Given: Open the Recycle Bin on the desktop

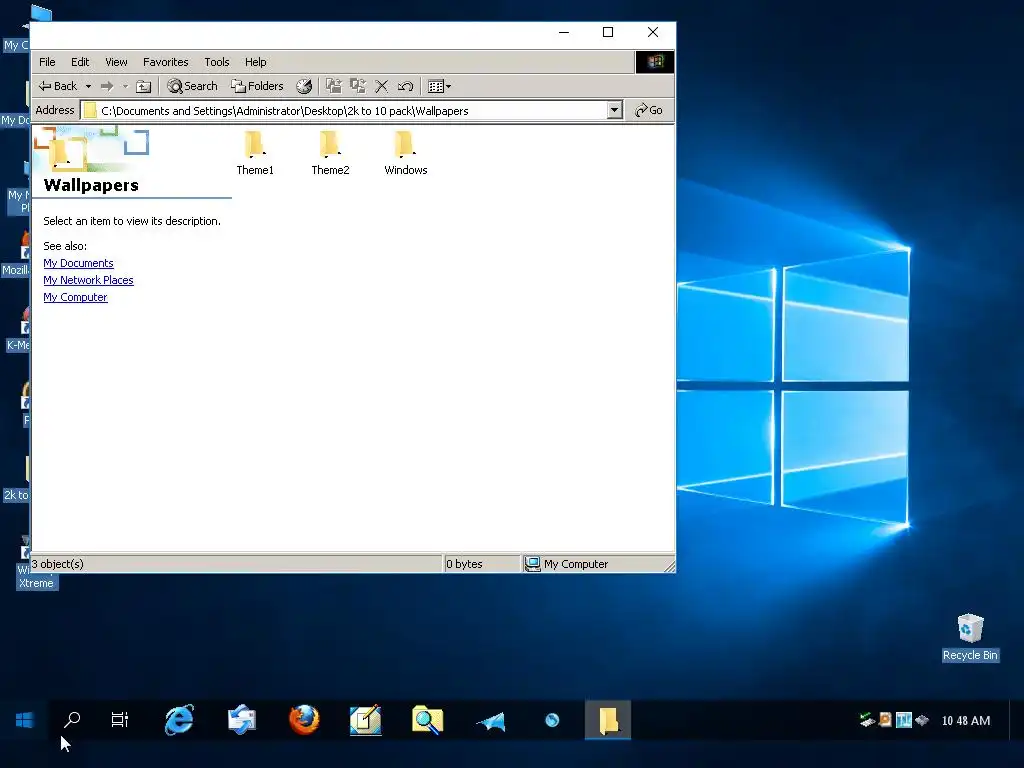Looking at the screenshot, I should pyautogui.click(x=970, y=637).
